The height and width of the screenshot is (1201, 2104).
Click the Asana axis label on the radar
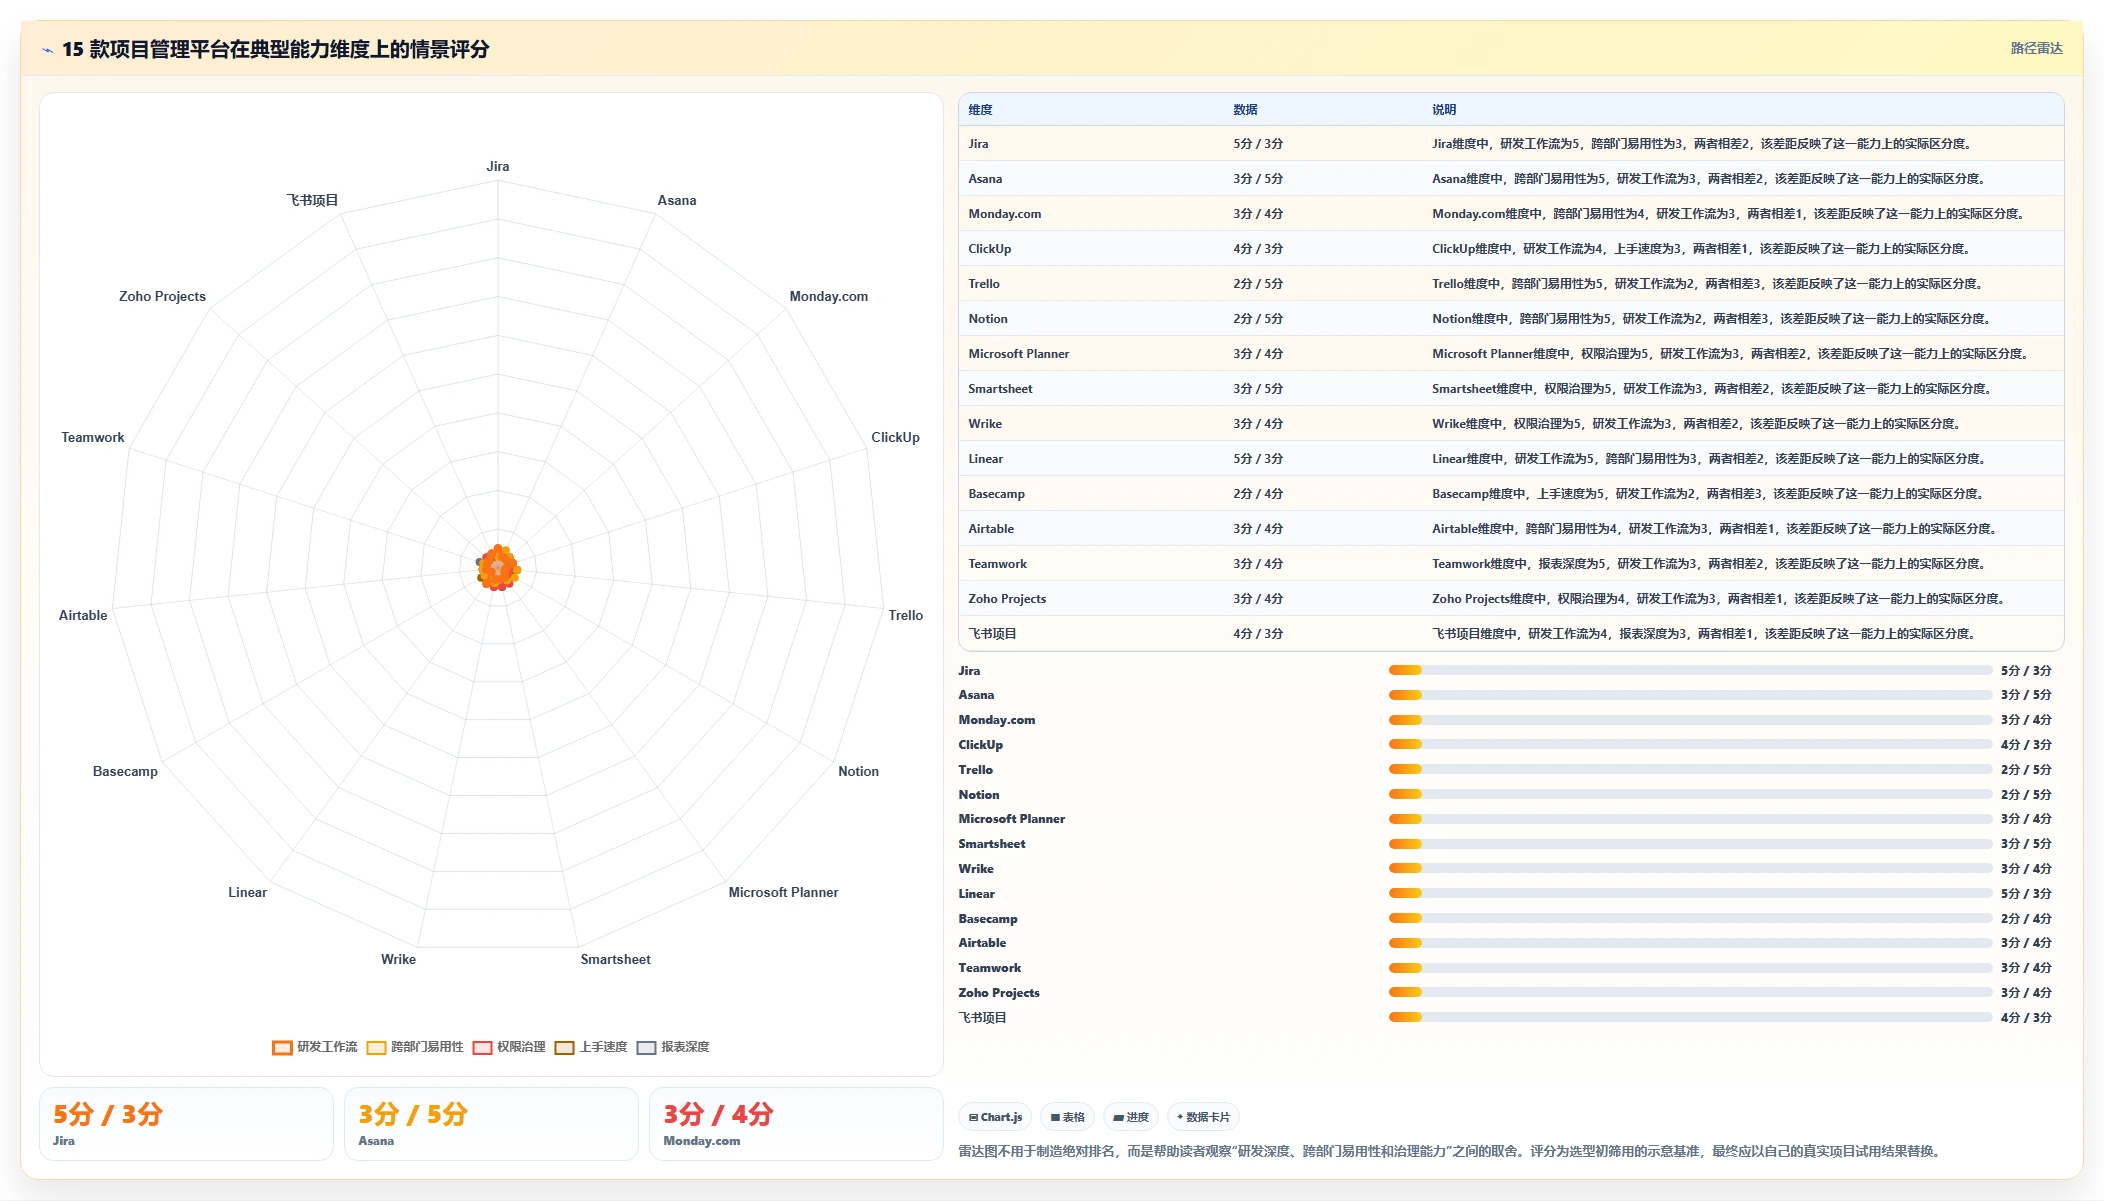click(677, 201)
